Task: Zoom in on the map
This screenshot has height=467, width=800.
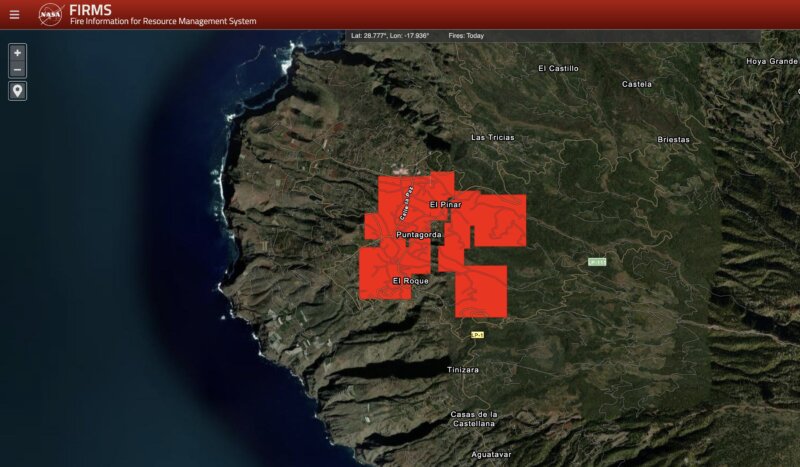Action: pos(17,52)
